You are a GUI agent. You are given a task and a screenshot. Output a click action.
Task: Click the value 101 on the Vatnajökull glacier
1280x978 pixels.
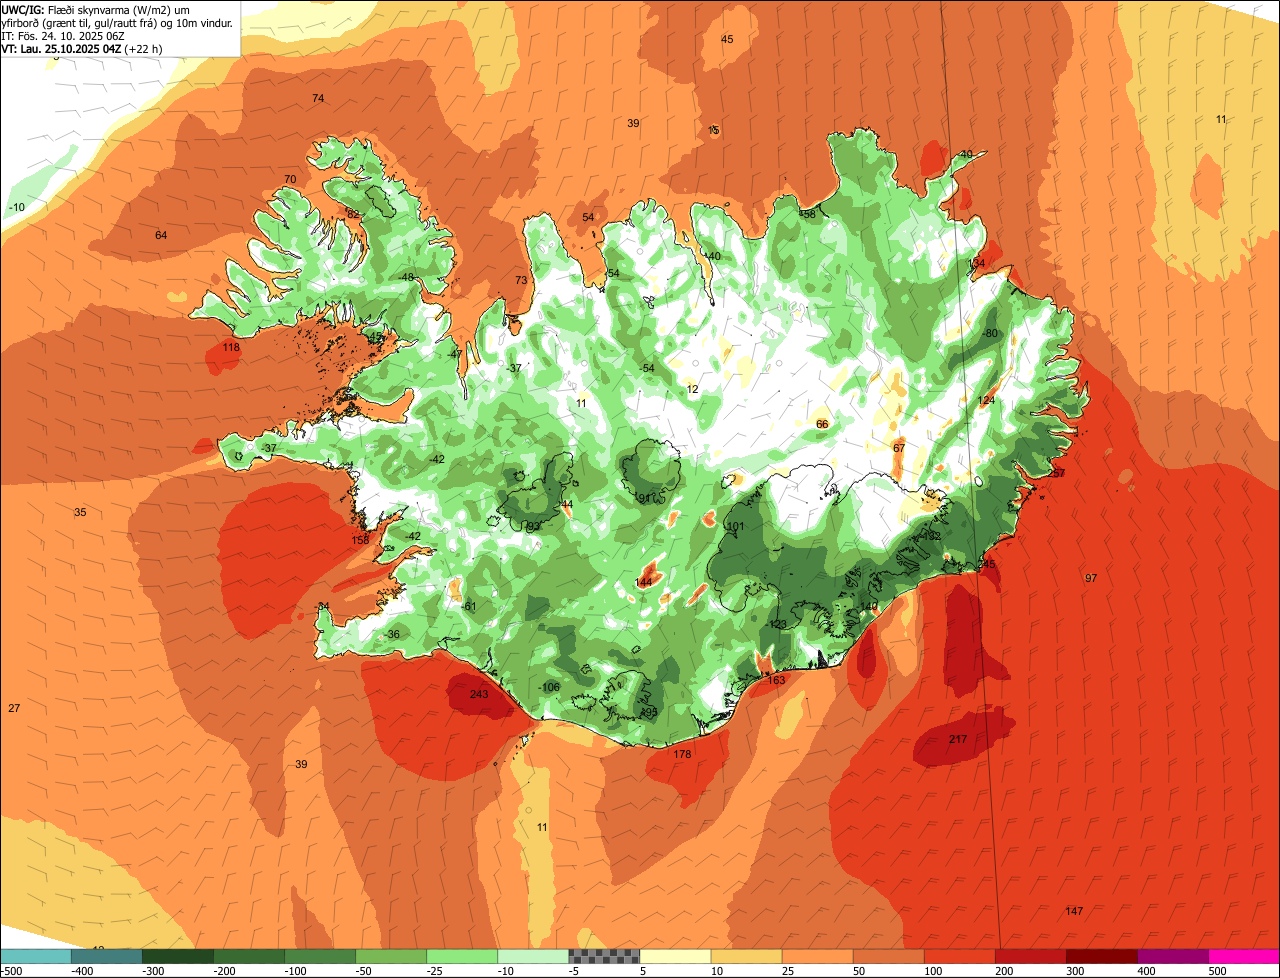737,526
